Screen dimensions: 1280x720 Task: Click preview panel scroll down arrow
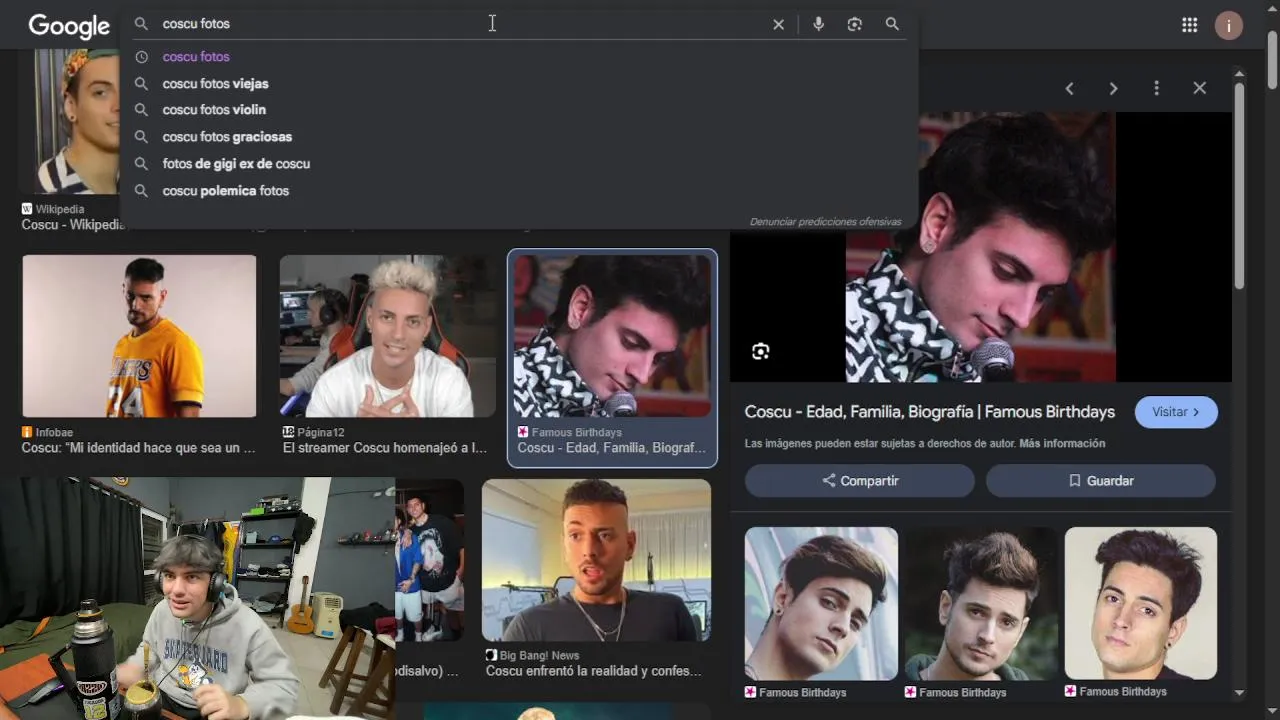point(1239,692)
